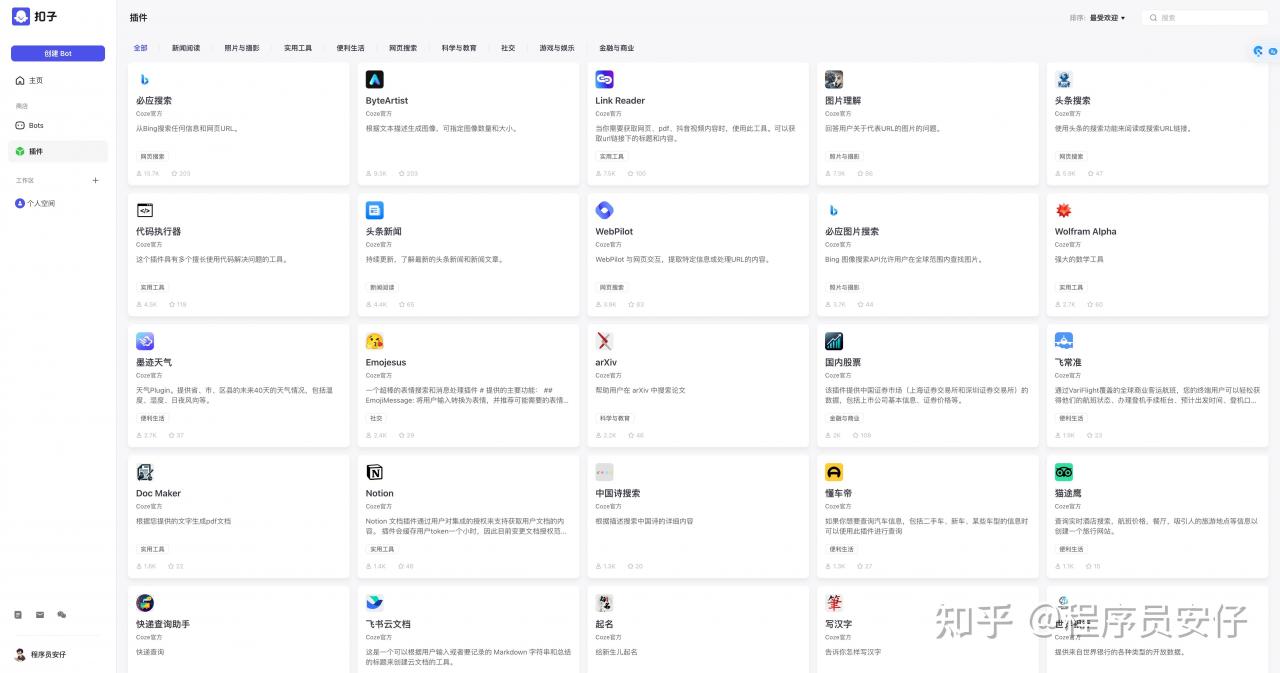Add a workspace with the plus icon
Screen dimensions: 1280x673
96,181
